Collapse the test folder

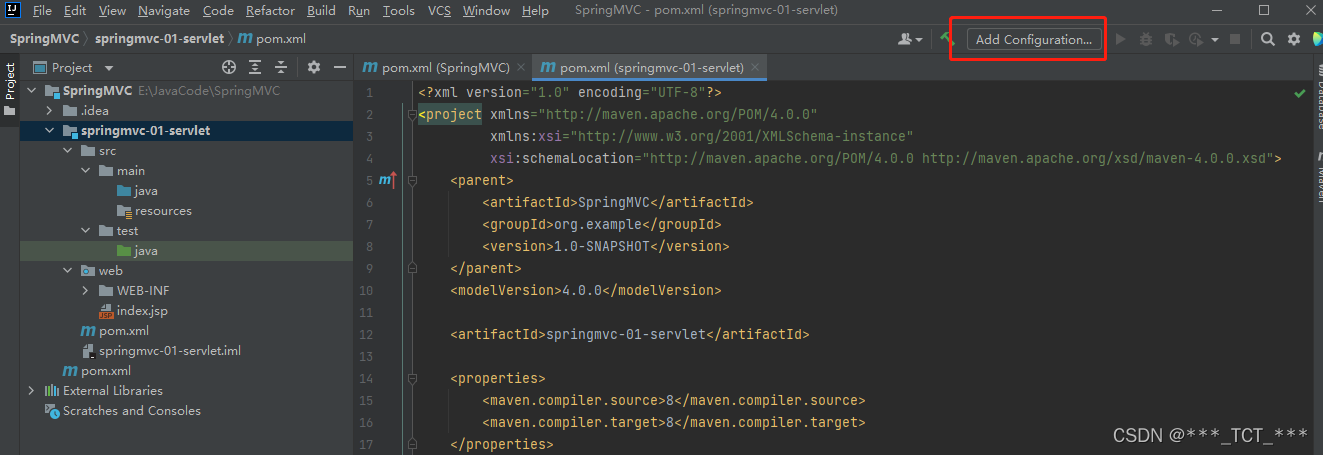pos(86,231)
